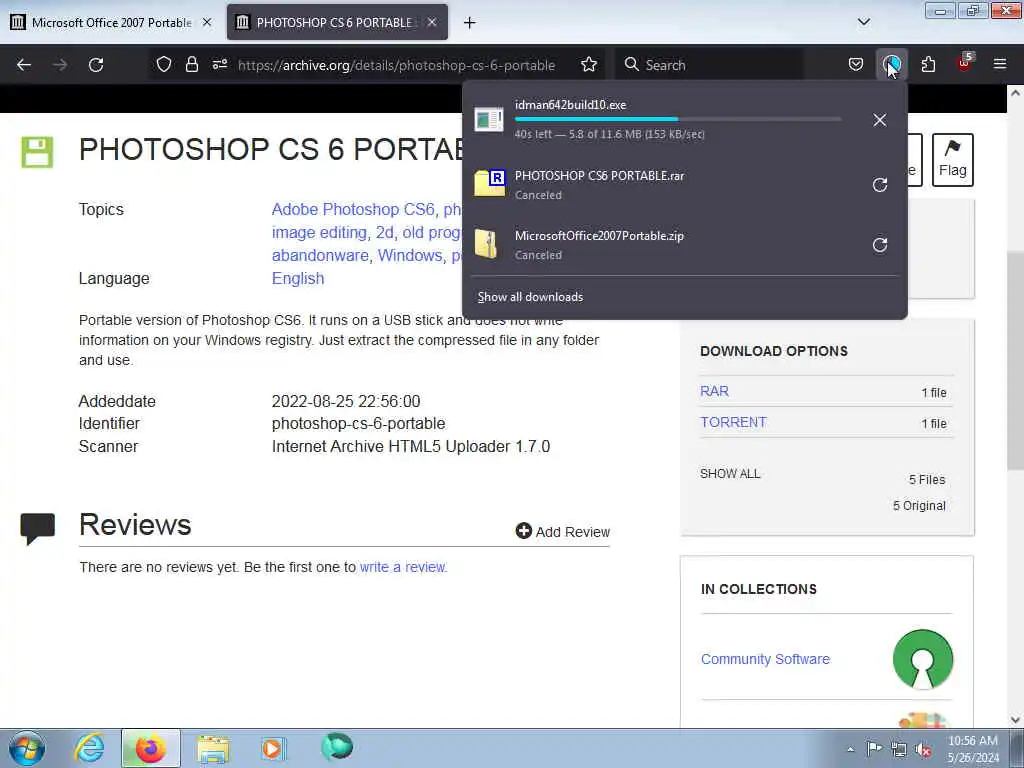Open the list all tabs dropdown
Screen dimensions: 1024x768
coord(863,22)
